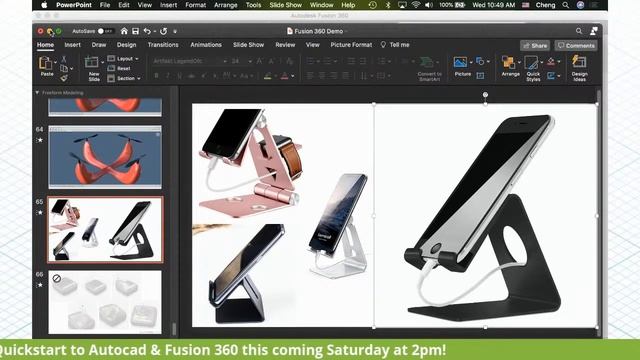Viewport: 640px width, 360px height.
Task: Click the Redo circular arrow icon
Action: pos(163,31)
